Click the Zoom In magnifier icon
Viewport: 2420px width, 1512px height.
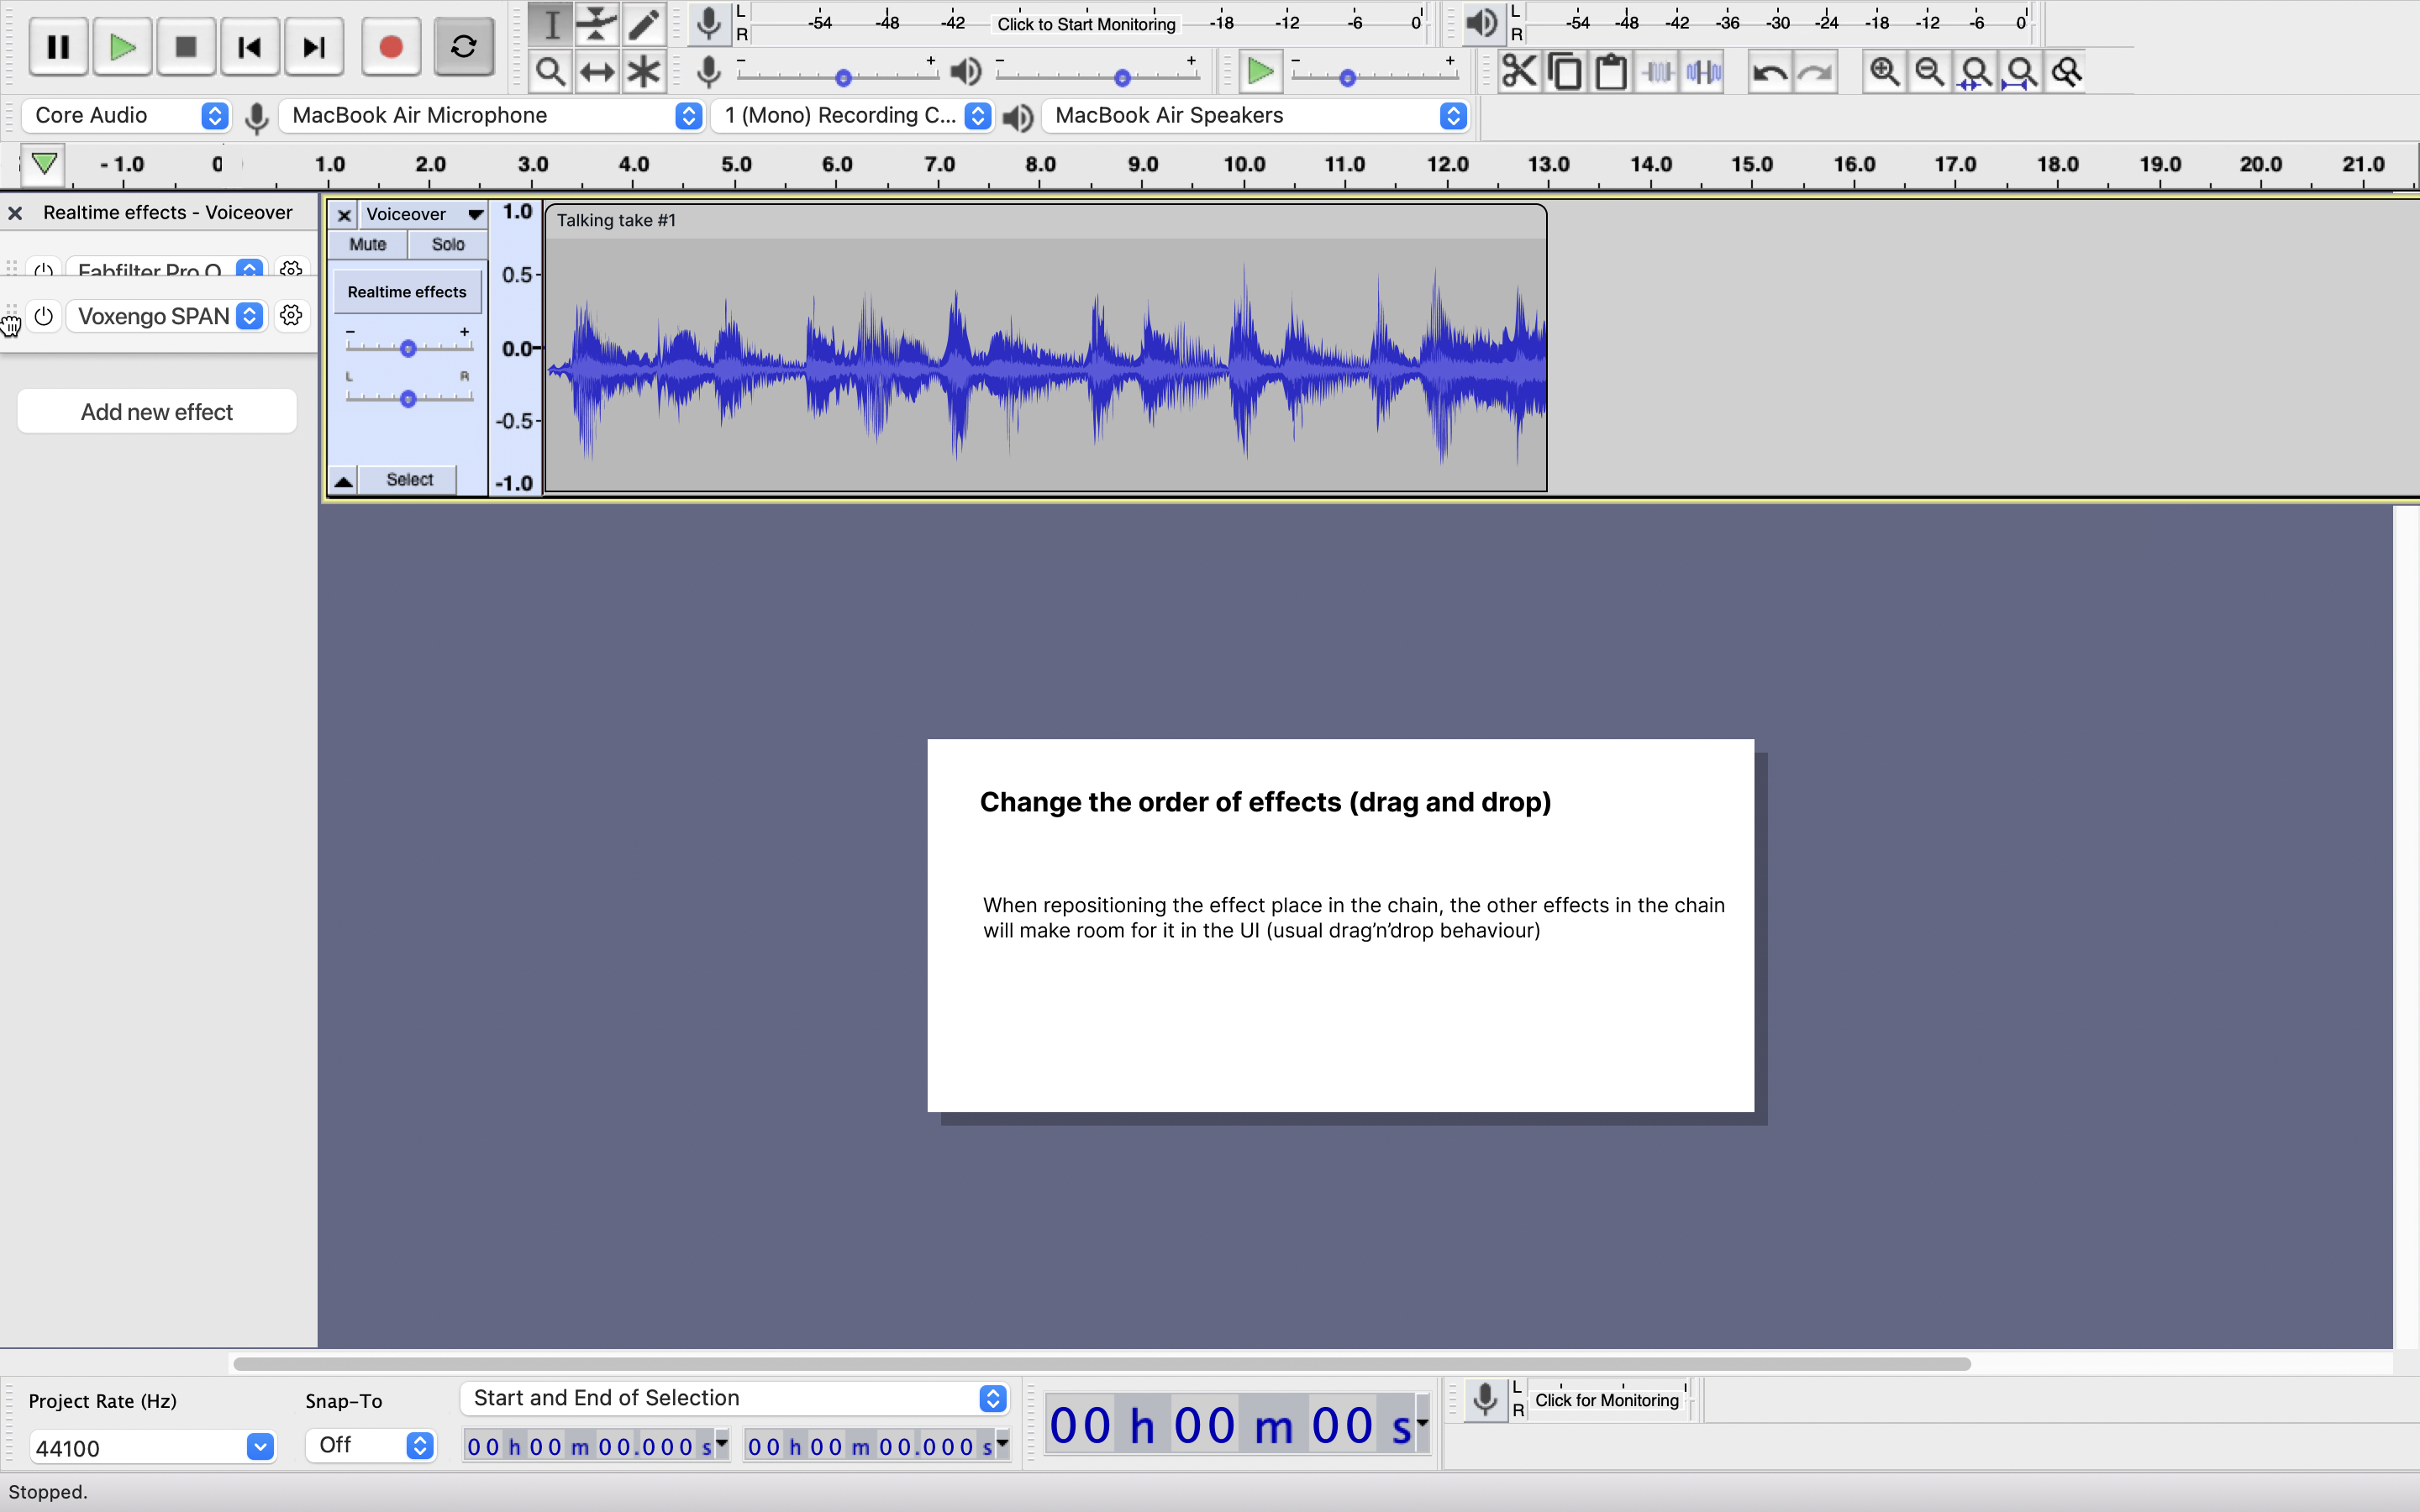tap(1884, 71)
